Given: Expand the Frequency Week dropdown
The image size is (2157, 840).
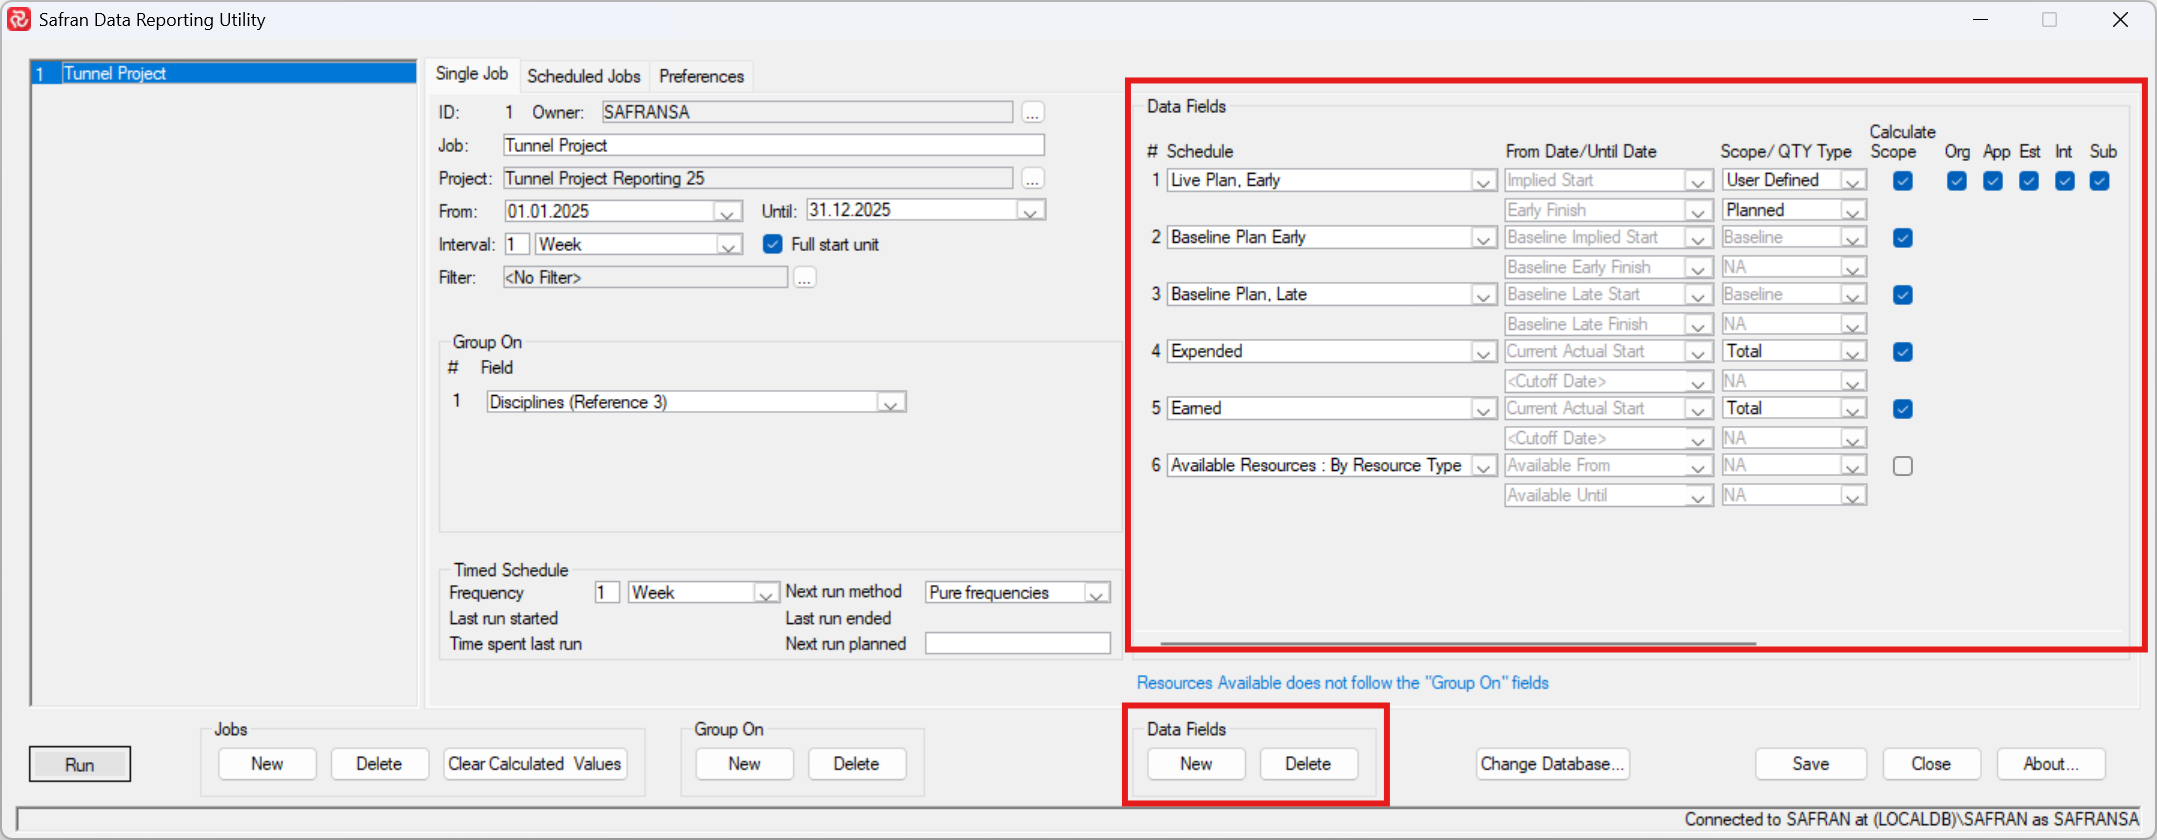Looking at the screenshot, I should 766,593.
